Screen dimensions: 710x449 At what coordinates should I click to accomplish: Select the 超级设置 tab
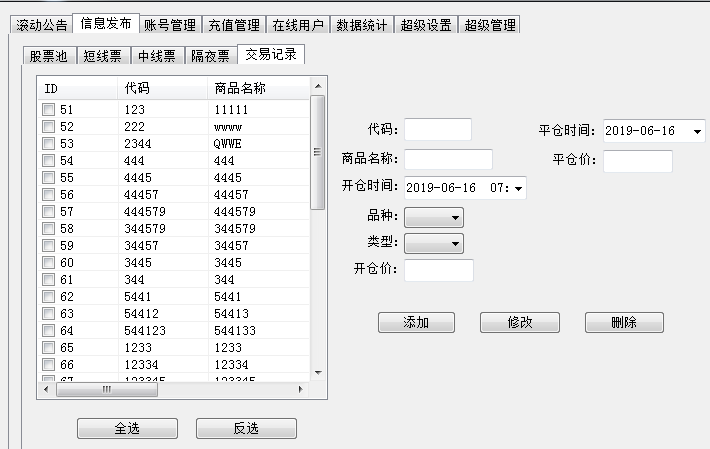(x=426, y=25)
